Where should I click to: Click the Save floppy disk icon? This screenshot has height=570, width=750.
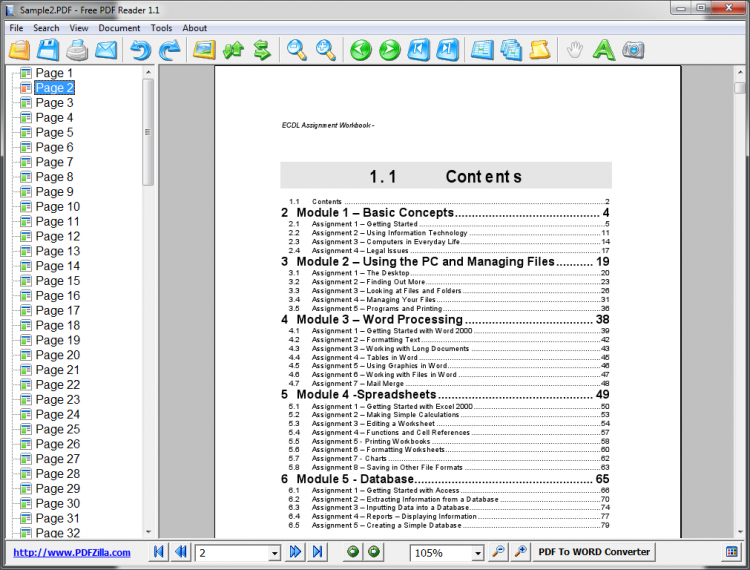coord(49,49)
